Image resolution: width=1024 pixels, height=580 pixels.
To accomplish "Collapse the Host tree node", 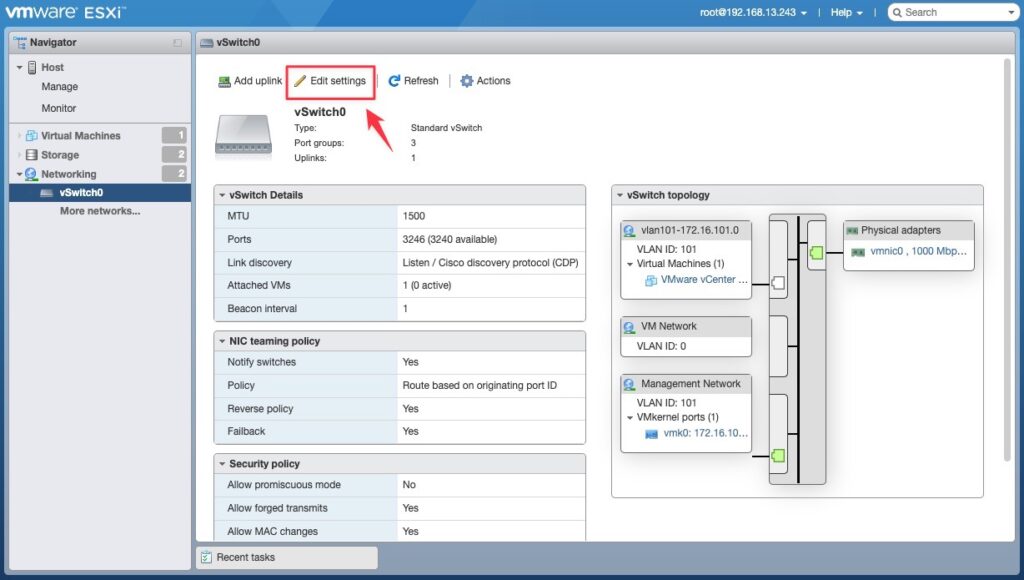I will (x=20, y=67).
